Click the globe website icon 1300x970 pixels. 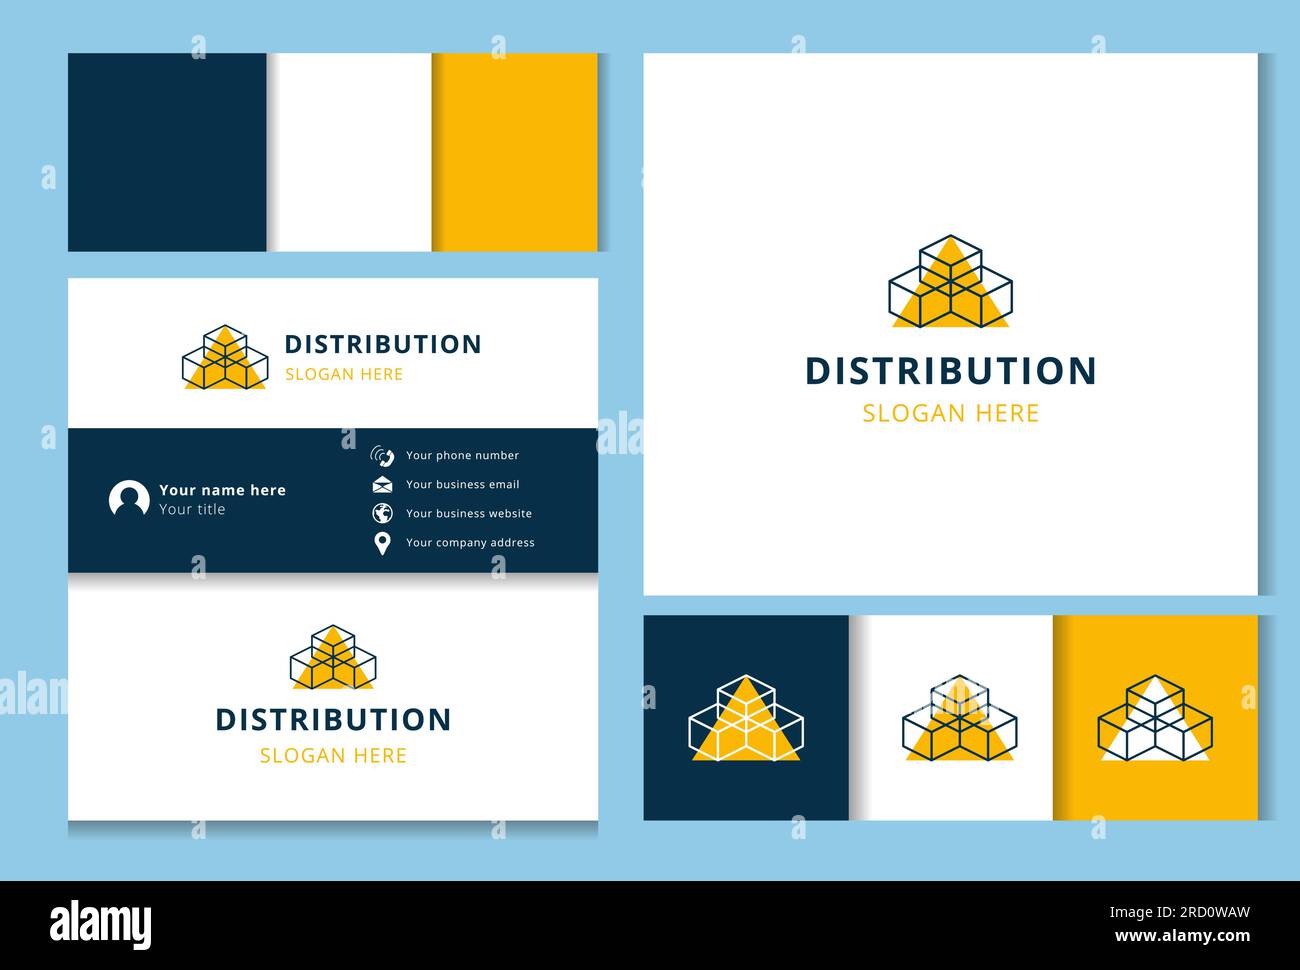382,514
